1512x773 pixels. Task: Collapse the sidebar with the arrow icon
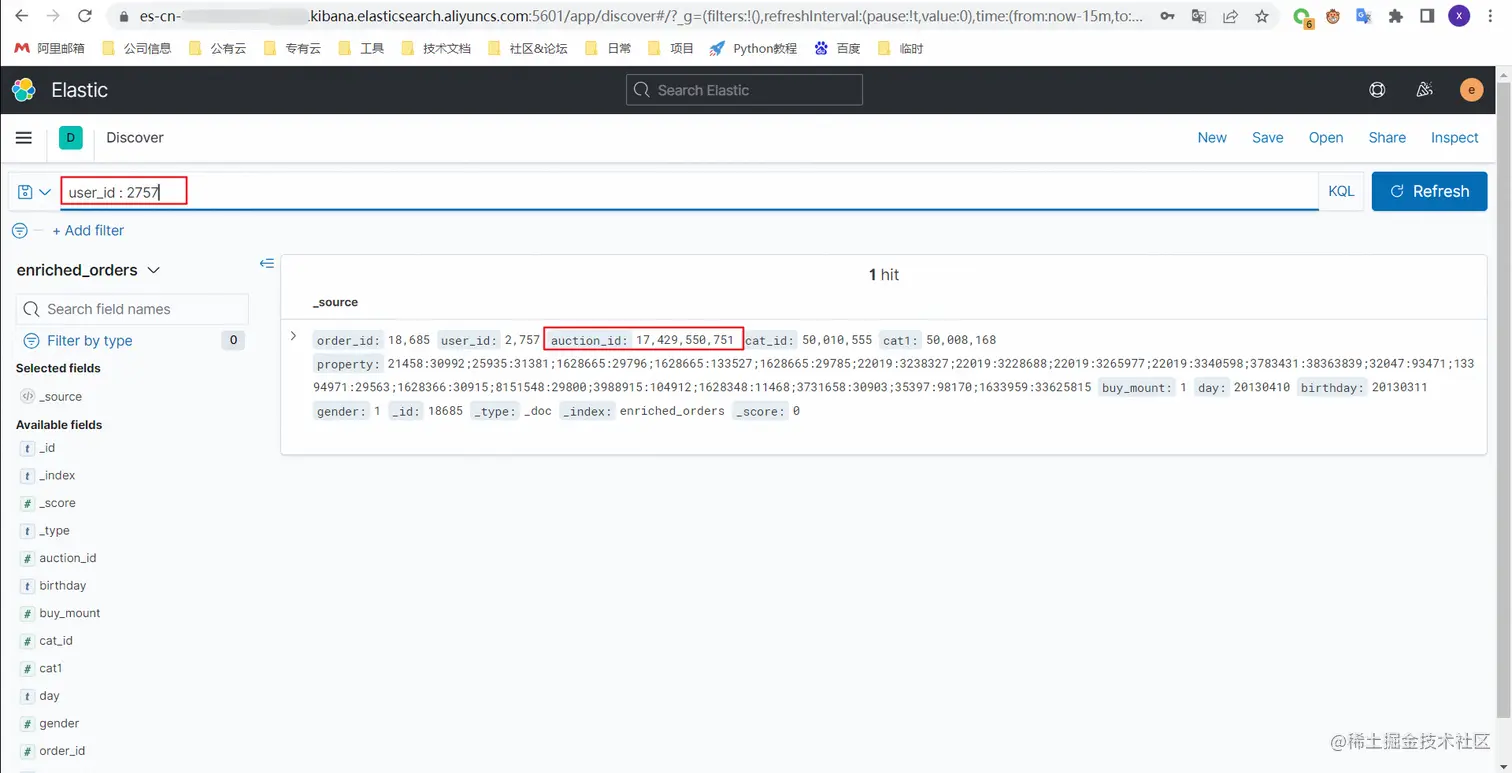coord(267,263)
